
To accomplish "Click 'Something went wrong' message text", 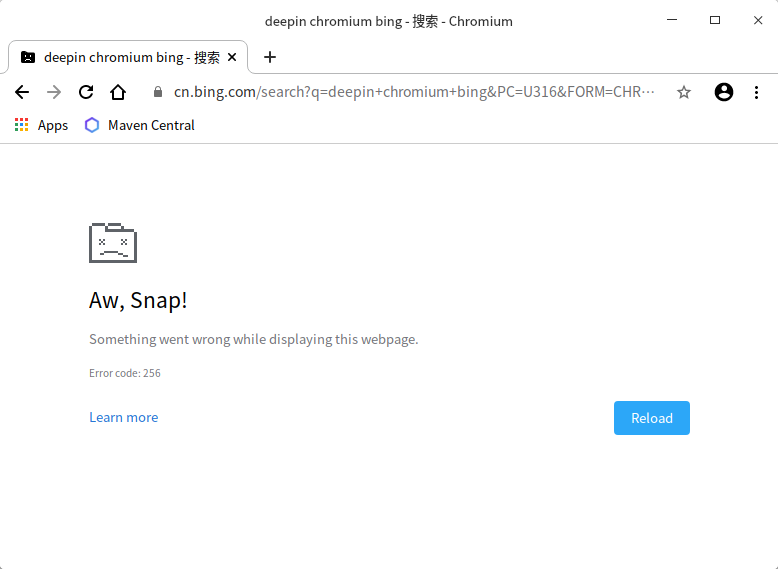I will tap(254, 339).
